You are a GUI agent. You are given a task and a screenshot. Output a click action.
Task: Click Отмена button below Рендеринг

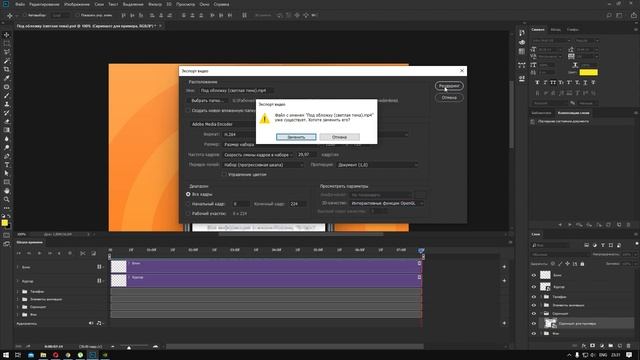click(x=449, y=98)
